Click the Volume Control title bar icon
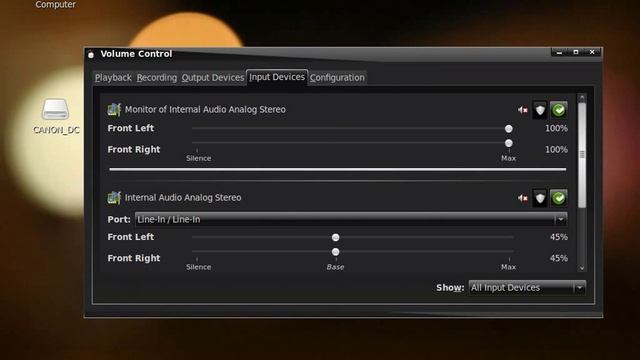640x360 pixels. click(x=91, y=54)
